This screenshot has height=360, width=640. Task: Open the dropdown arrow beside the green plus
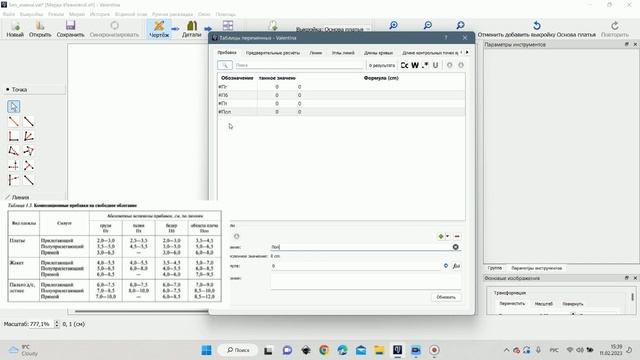tap(447, 236)
